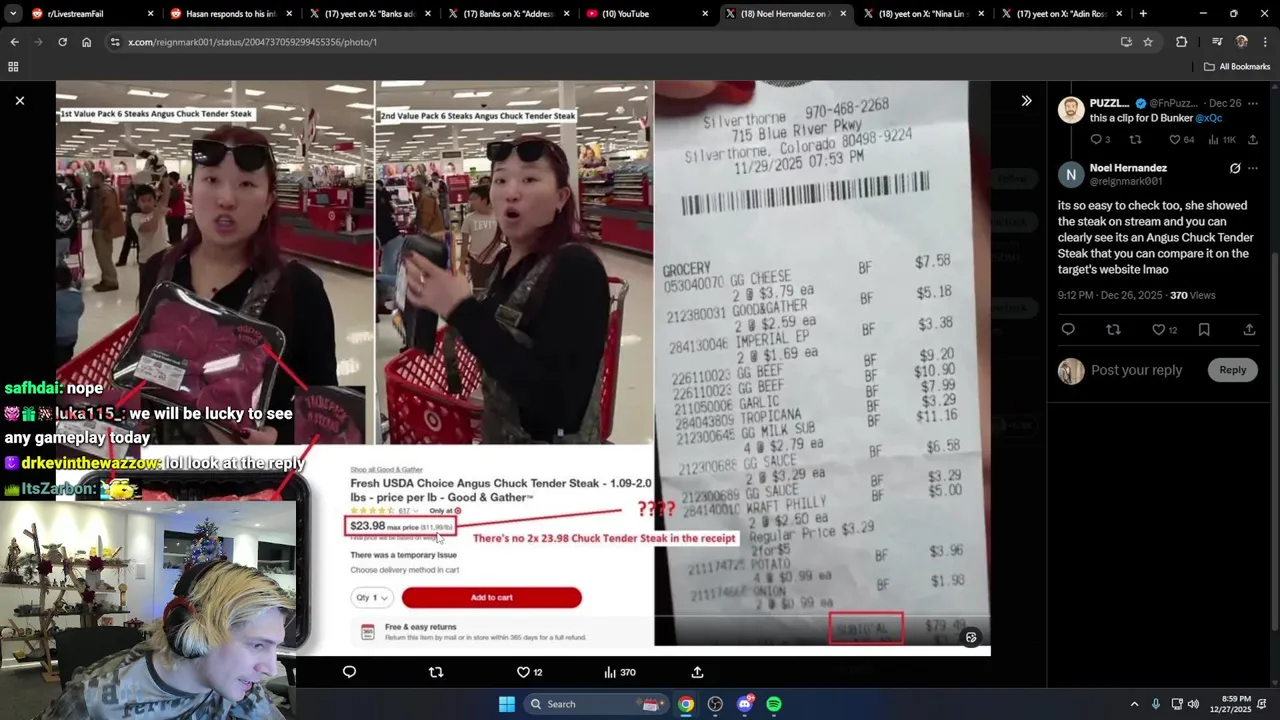Bookmark this page with star icon

1148,42
